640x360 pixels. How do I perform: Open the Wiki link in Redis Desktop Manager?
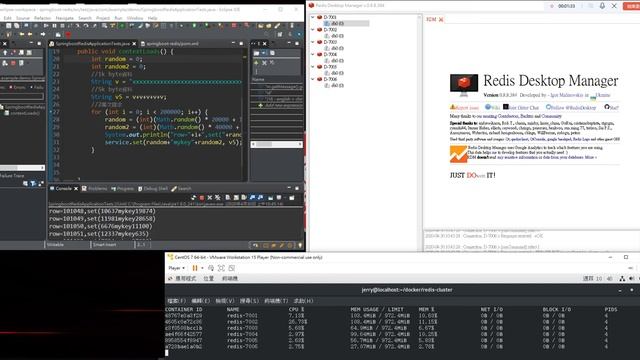tap(492, 107)
